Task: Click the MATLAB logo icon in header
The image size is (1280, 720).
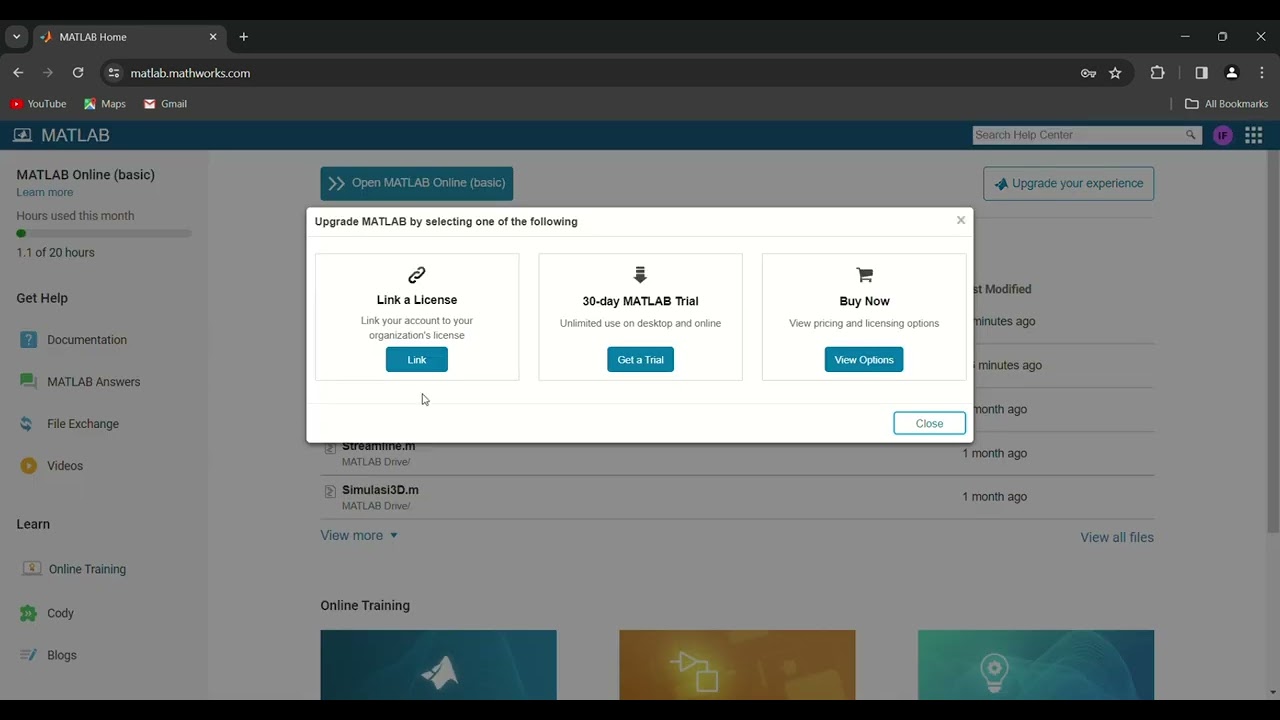Action: coord(22,135)
